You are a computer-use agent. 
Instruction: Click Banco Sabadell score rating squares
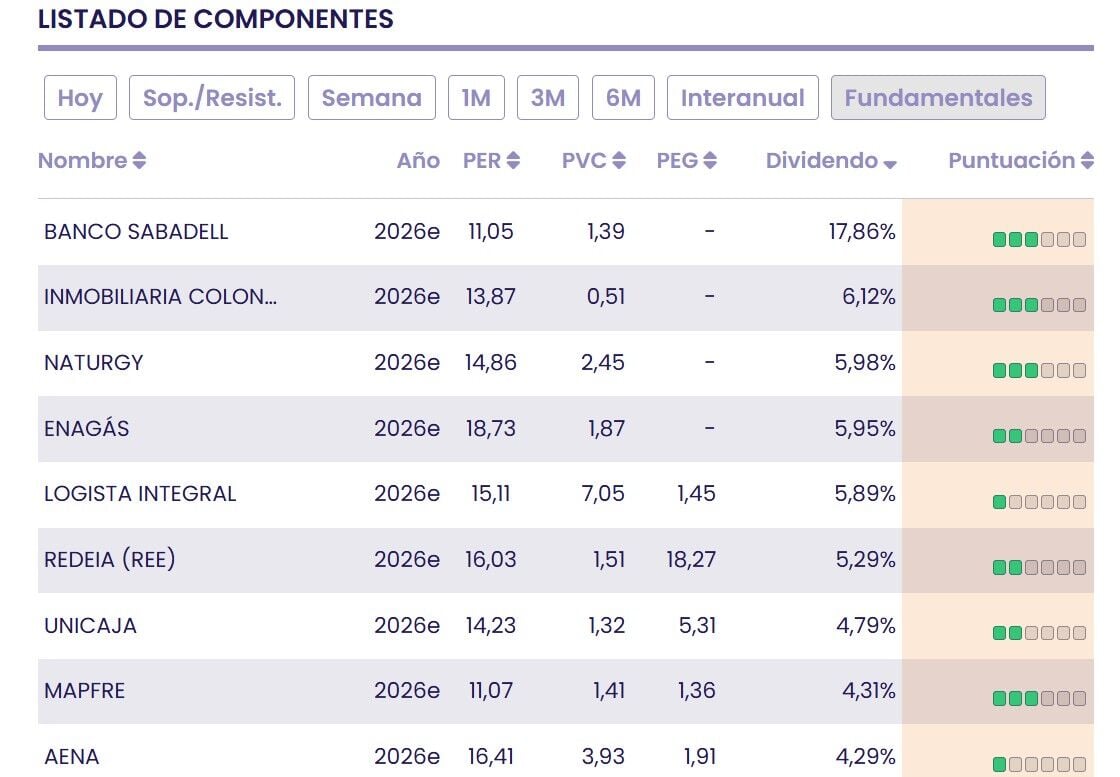(1039, 239)
